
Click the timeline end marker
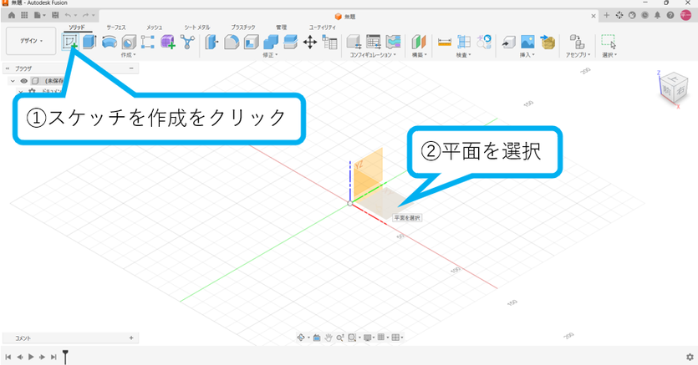pyautogui.click(x=65, y=357)
